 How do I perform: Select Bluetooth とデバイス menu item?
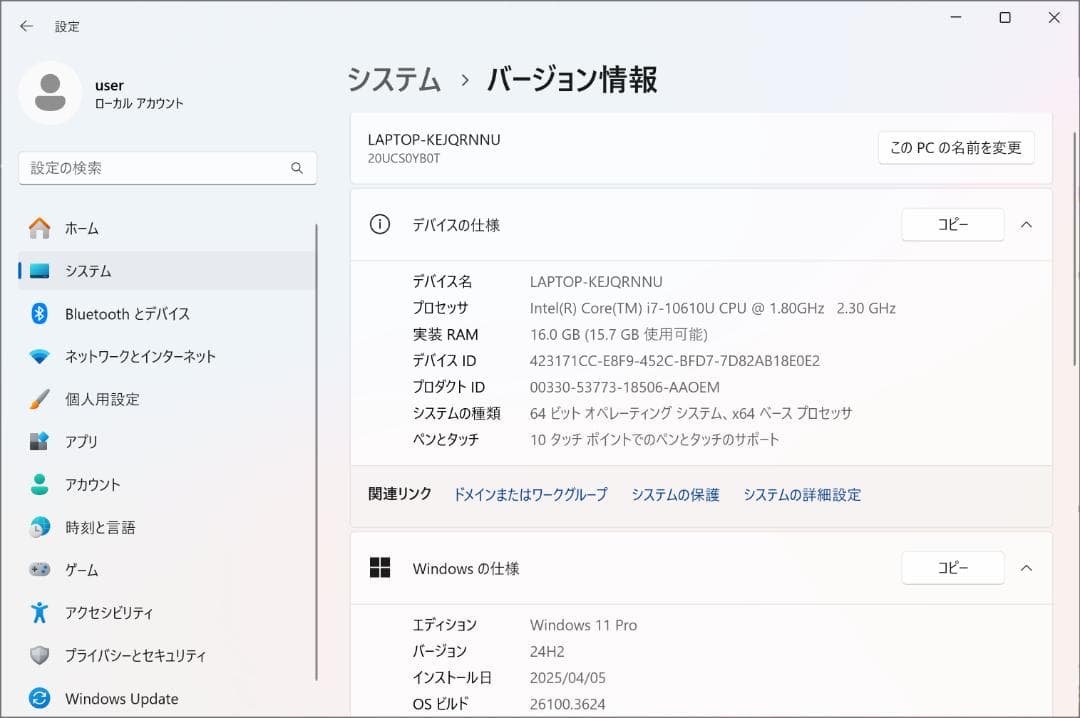pos(167,314)
